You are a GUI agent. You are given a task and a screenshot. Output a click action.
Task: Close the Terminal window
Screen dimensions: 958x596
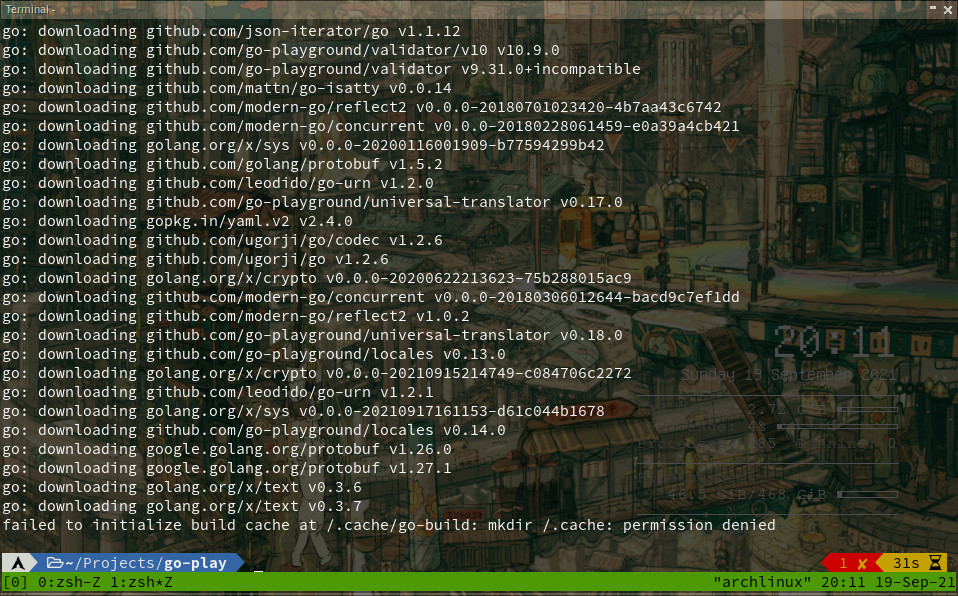click(x=948, y=8)
